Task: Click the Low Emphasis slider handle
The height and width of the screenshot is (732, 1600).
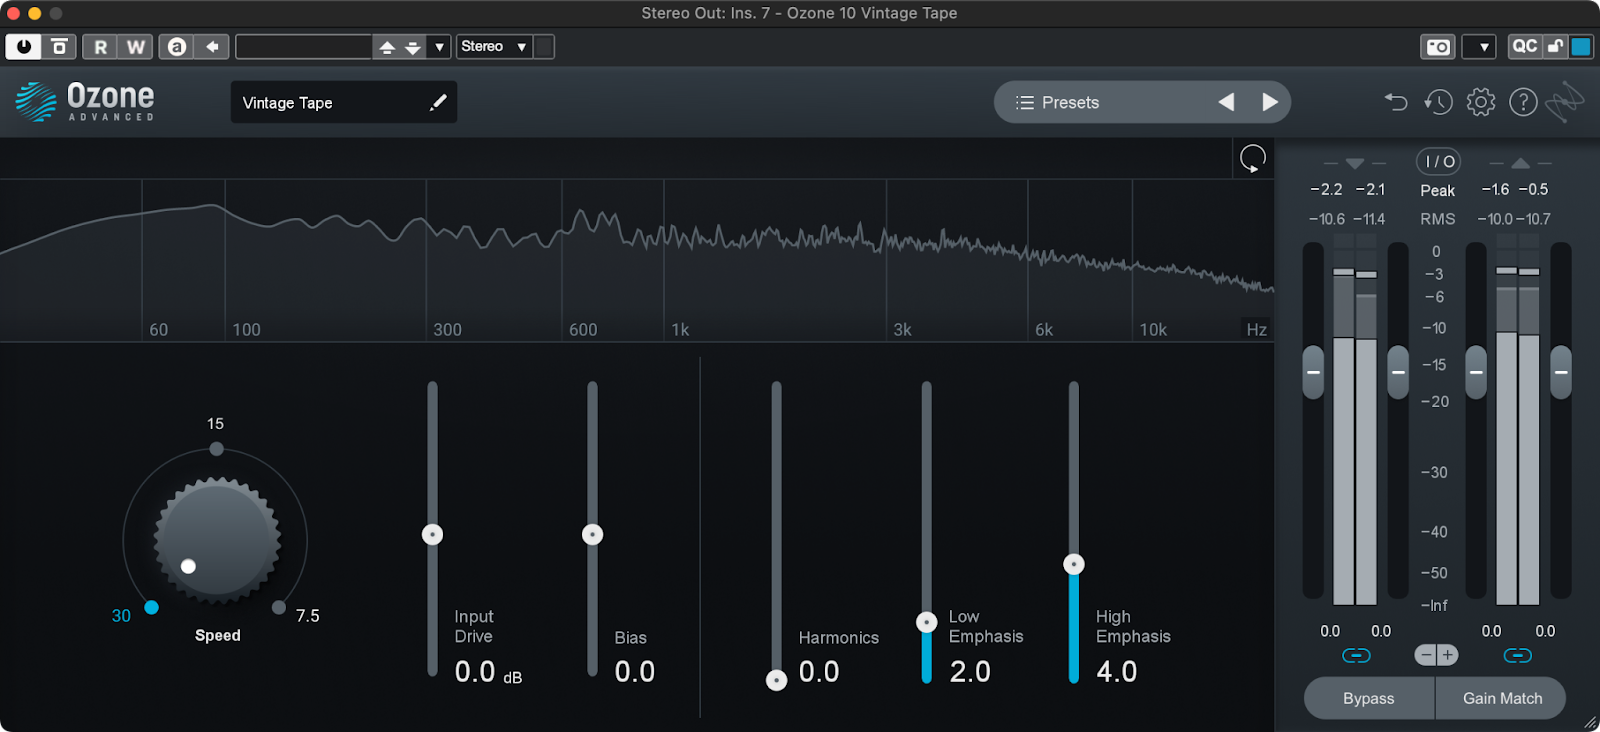Action: tap(927, 622)
